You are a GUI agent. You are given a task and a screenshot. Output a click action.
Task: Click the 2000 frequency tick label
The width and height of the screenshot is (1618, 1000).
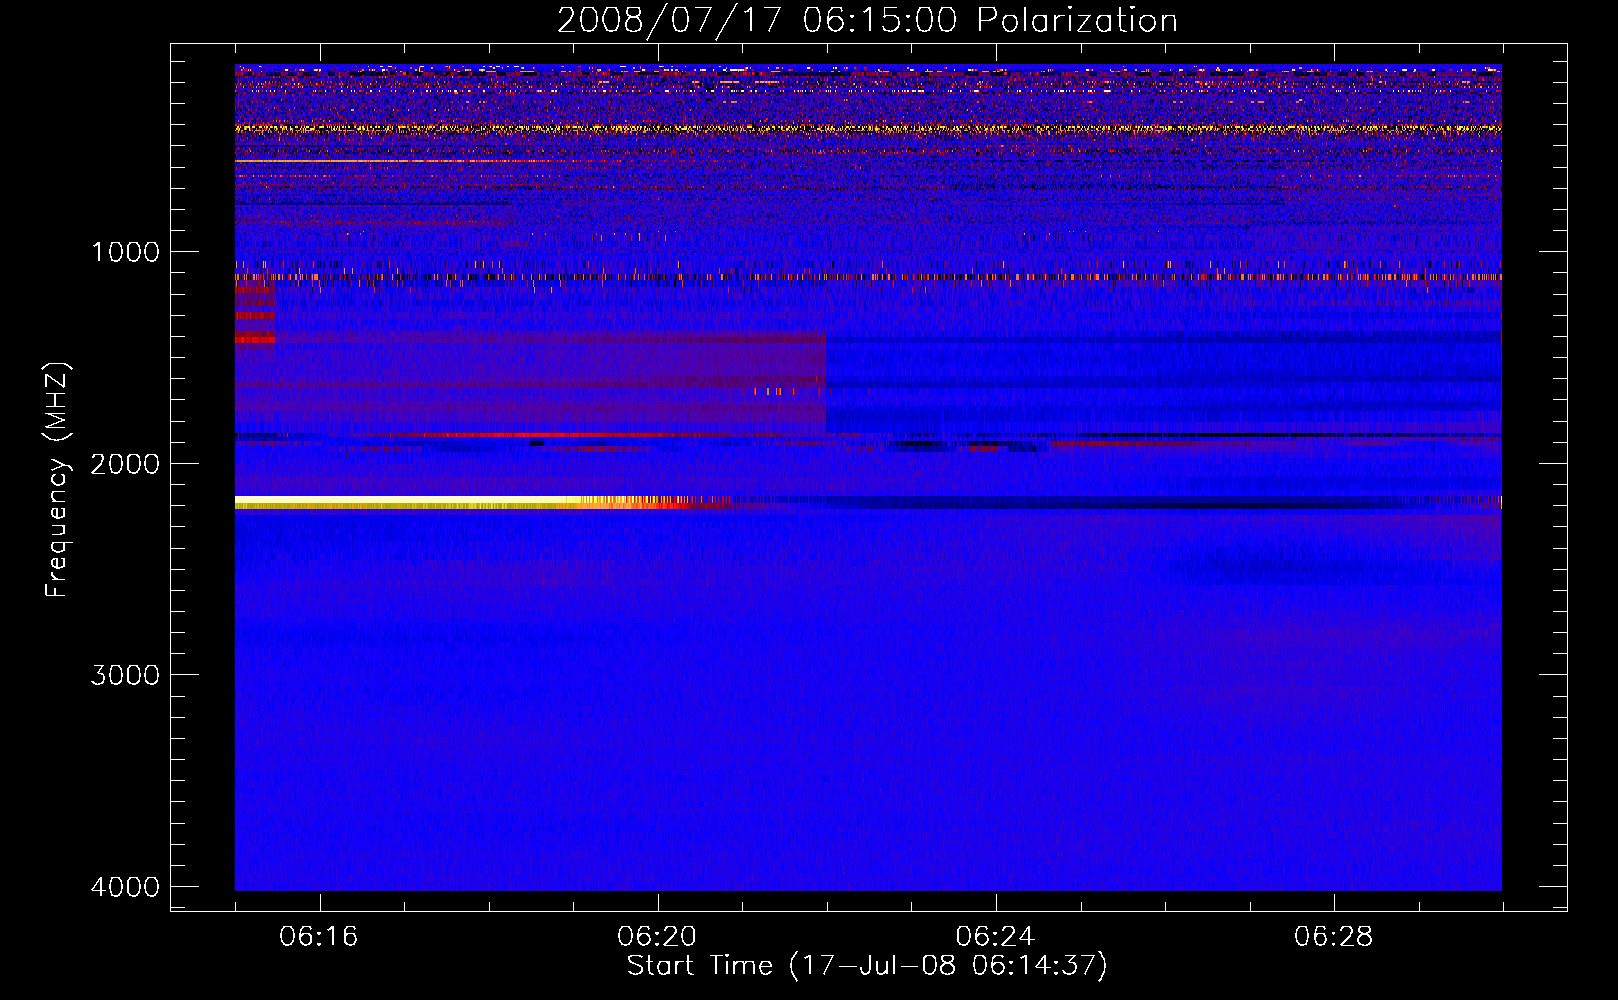125,464
